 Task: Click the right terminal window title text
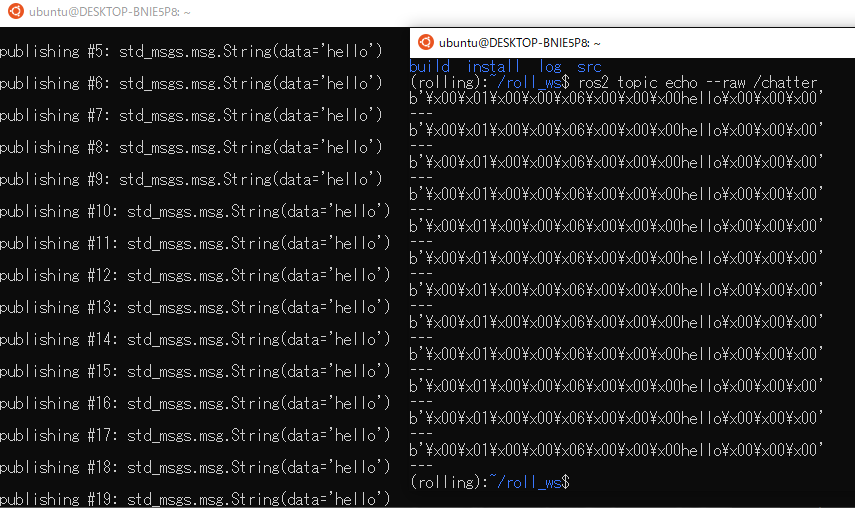coord(520,43)
